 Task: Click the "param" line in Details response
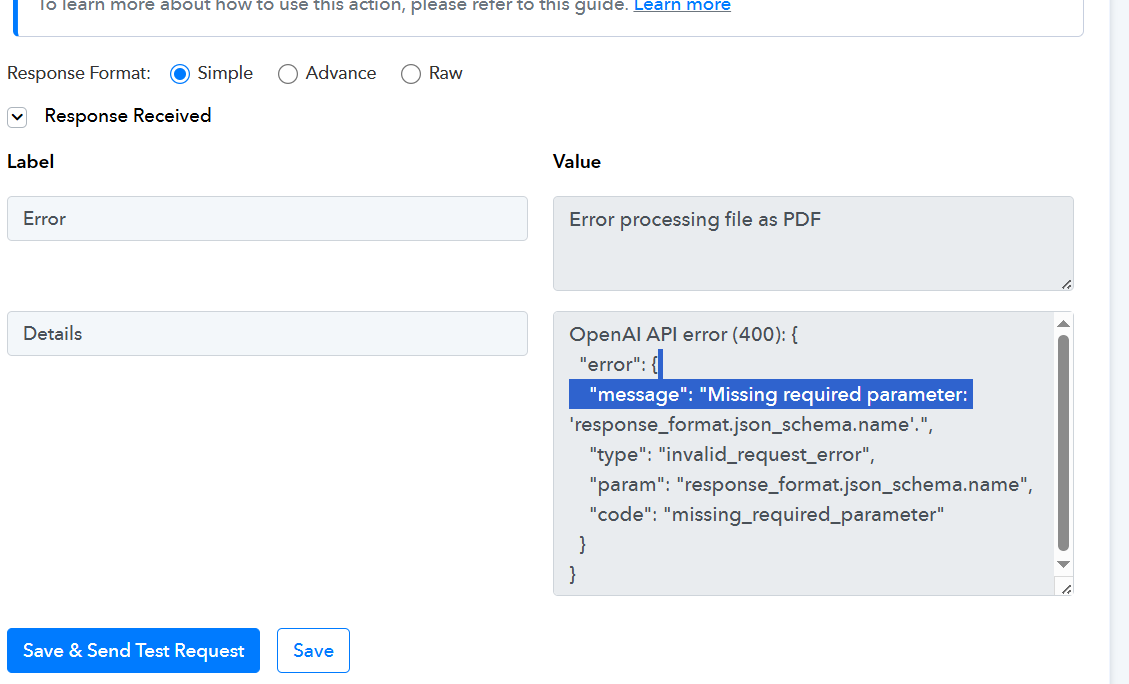coord(810,485)
